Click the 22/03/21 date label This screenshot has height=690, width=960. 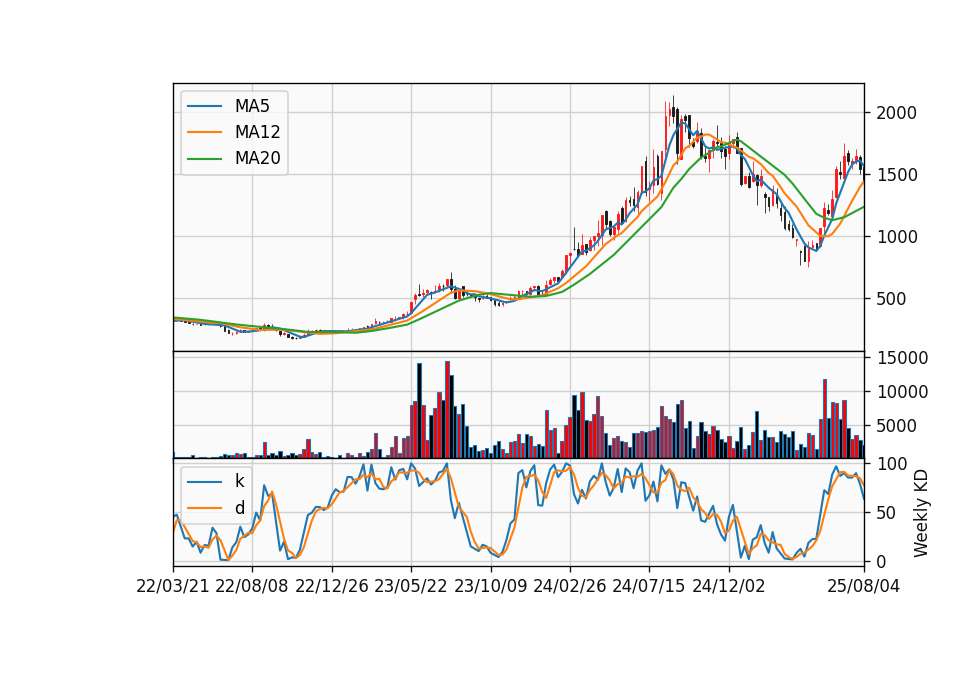point(173,586)
